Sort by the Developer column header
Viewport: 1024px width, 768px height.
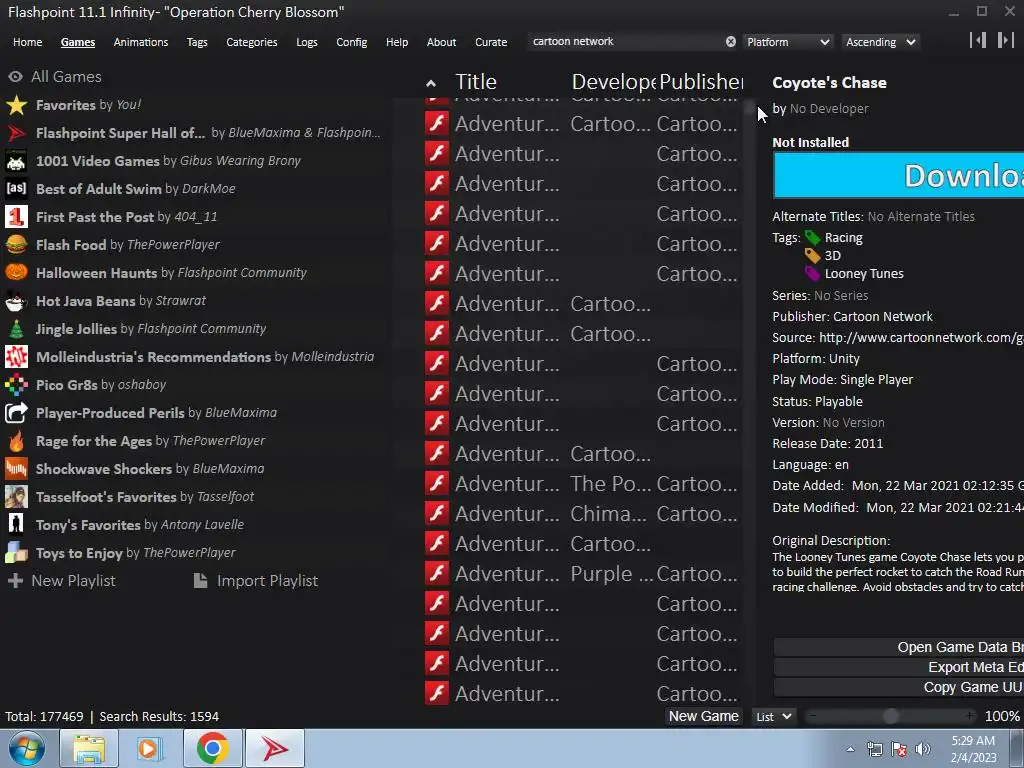613,82
